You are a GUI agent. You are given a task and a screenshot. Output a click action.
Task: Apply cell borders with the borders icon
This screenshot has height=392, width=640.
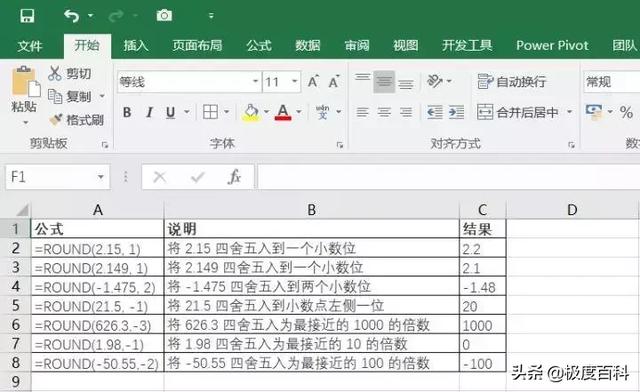pos(211,111)
